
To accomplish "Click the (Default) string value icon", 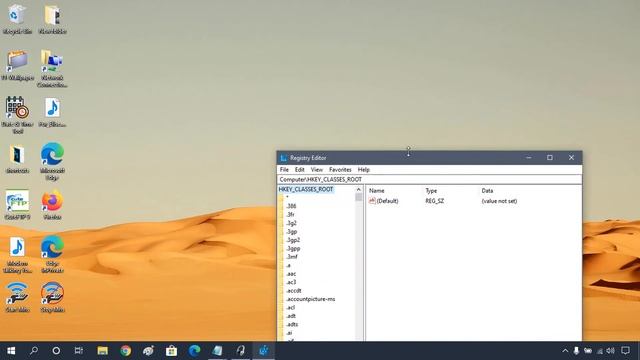I will click(372, 201).
